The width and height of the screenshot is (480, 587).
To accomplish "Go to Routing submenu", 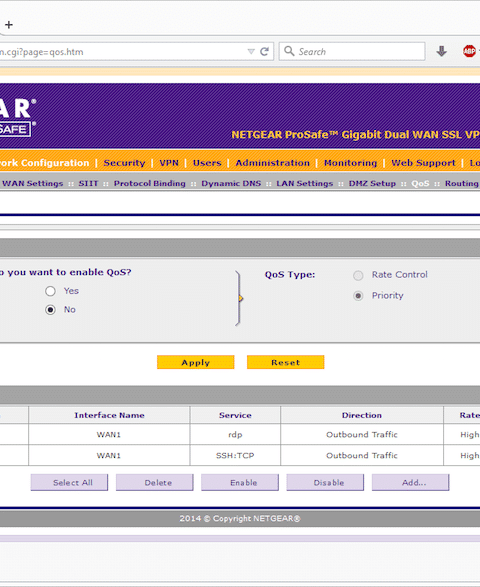I will 462,183.
